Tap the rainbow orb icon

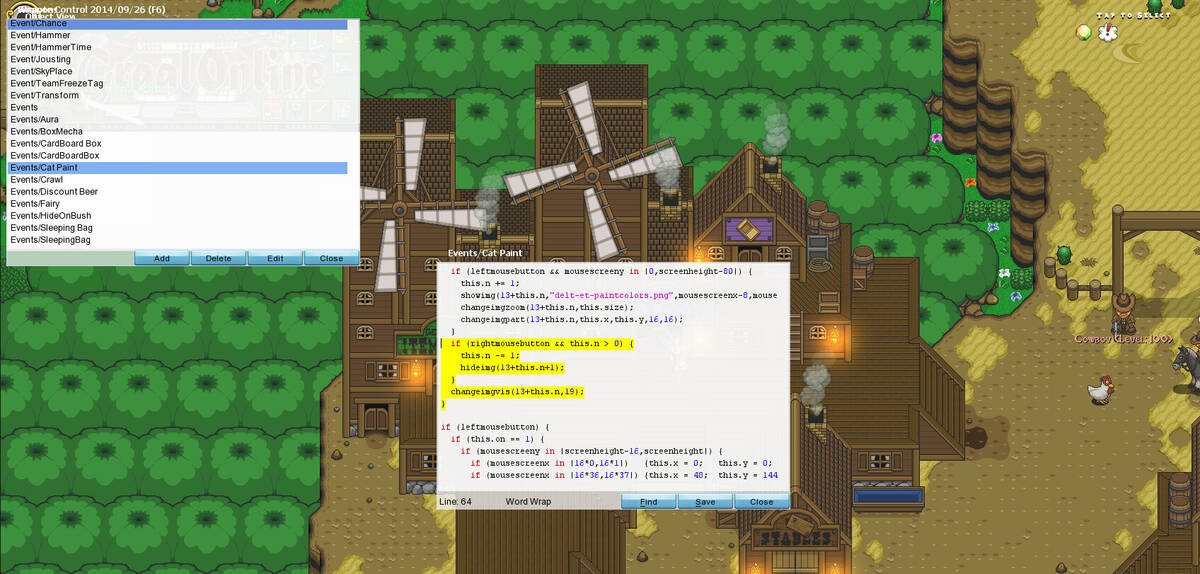pos(1084,32)
